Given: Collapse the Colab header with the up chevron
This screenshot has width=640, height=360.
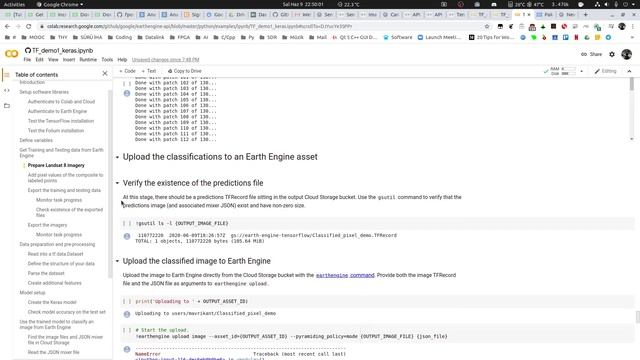Looking at the screenshot, I should point(629,71).
